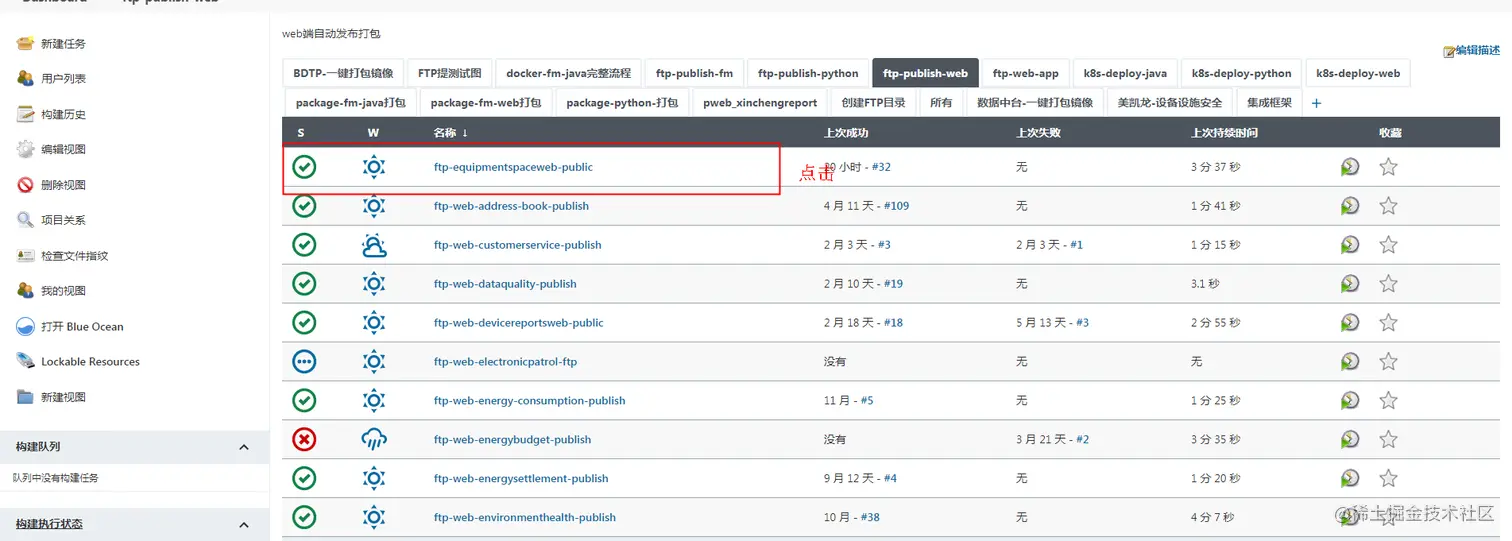Click the 编辑描述 edit icon
Screen dimensions: 1512x541
coord(1448,51)
